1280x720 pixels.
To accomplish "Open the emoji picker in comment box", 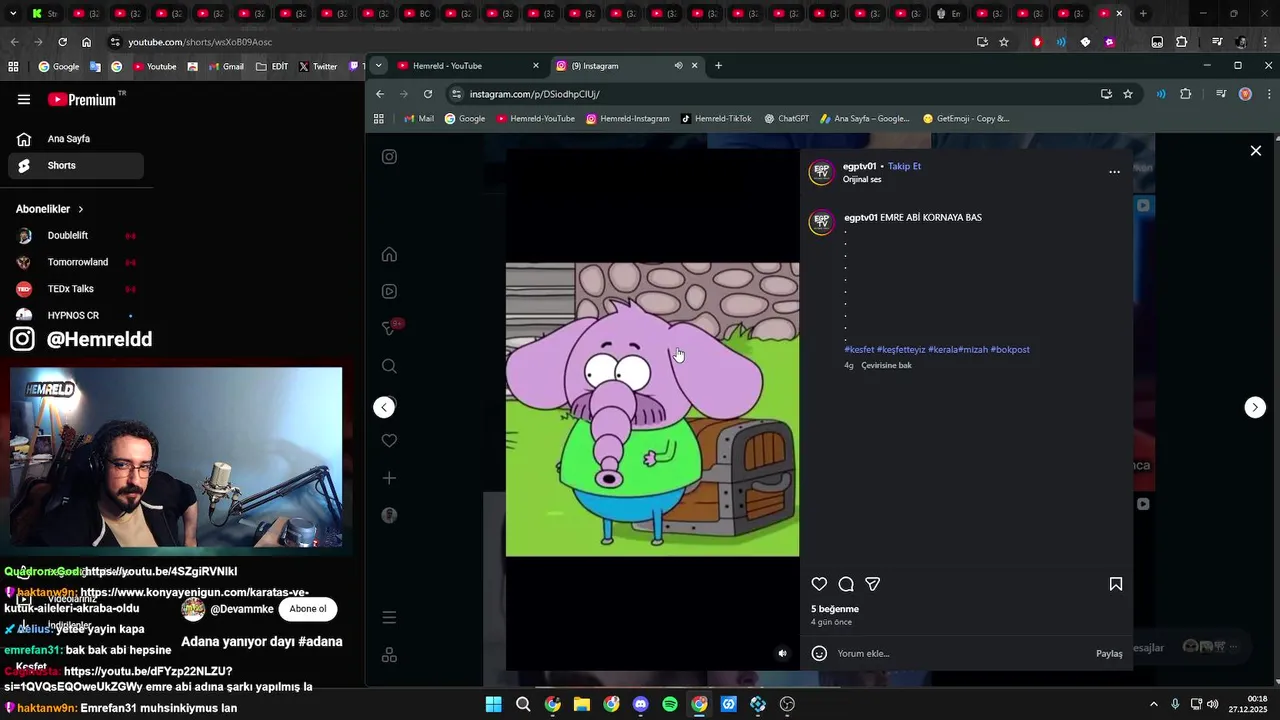I will pos(819,653).
